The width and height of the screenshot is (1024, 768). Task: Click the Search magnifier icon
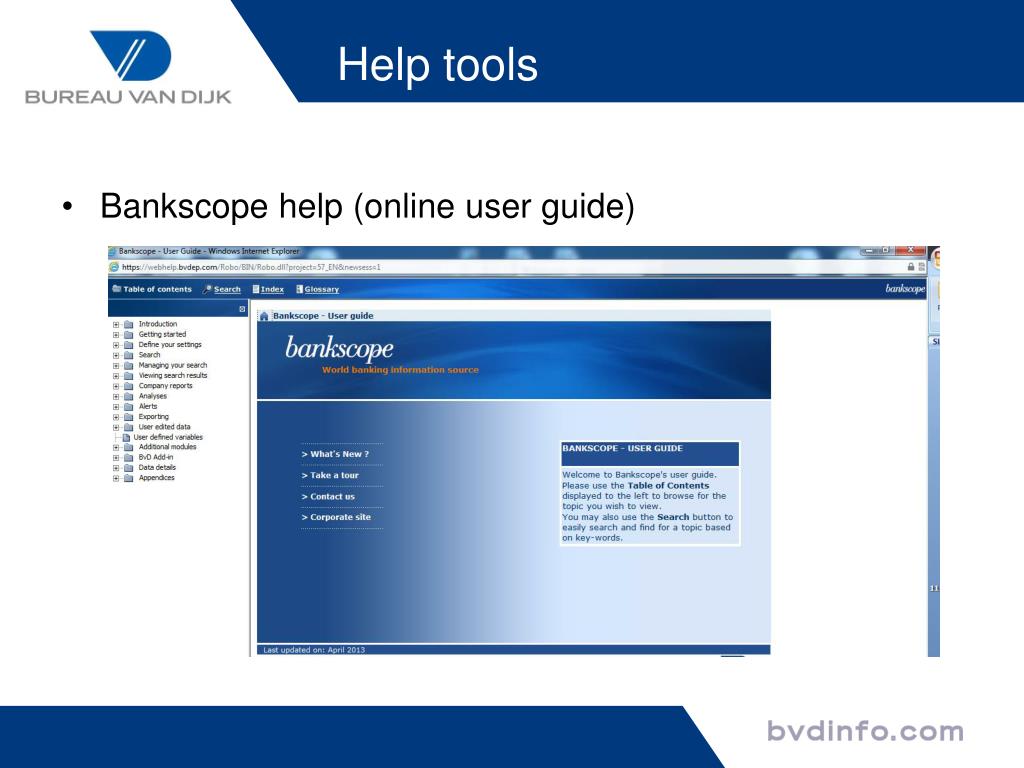(207, 289)
